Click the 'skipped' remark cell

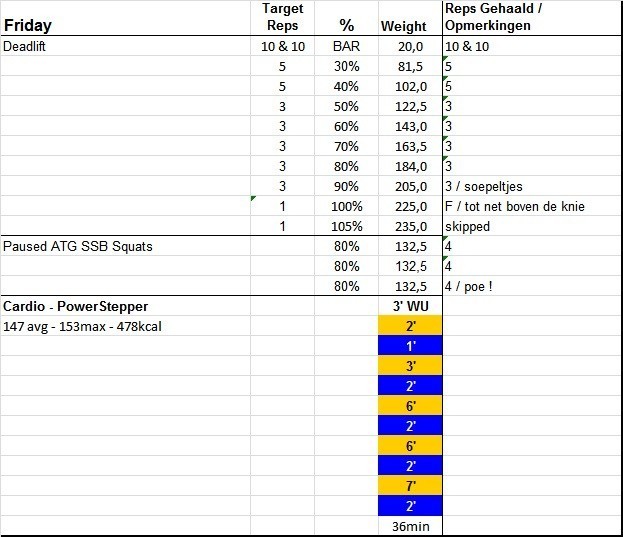(468, 226)
